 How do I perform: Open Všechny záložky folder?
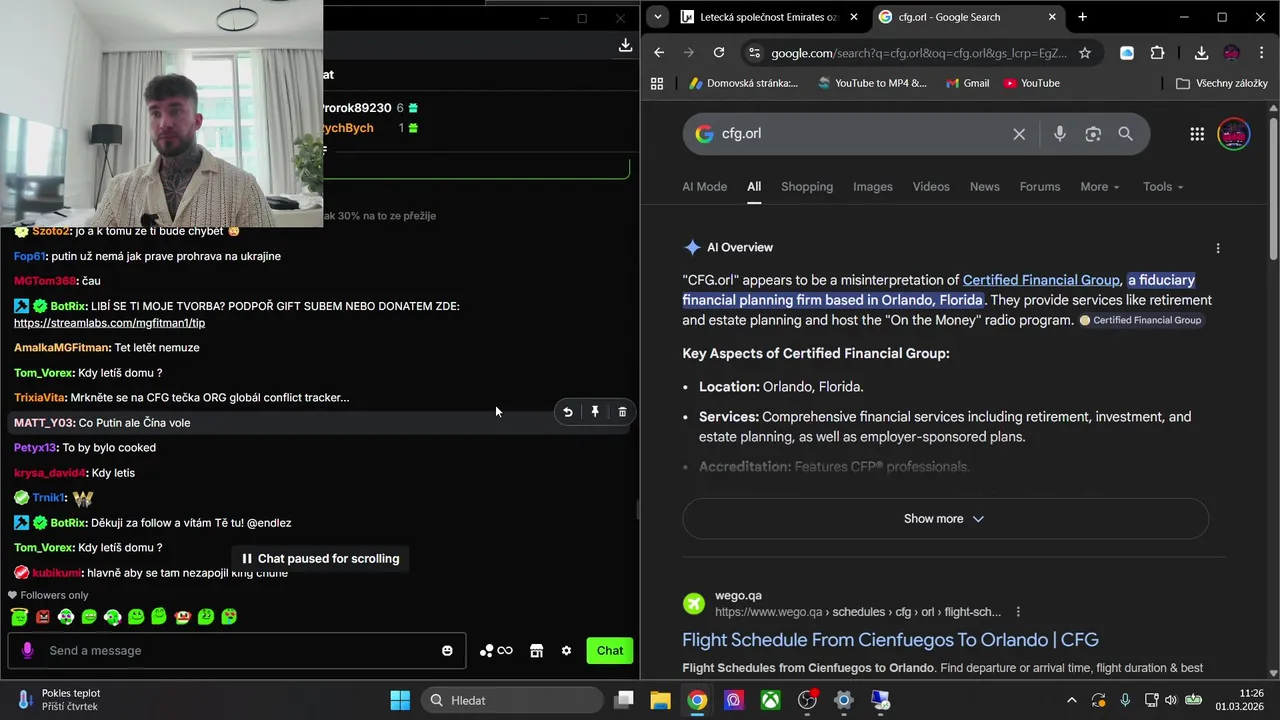tap(1222, 83)
